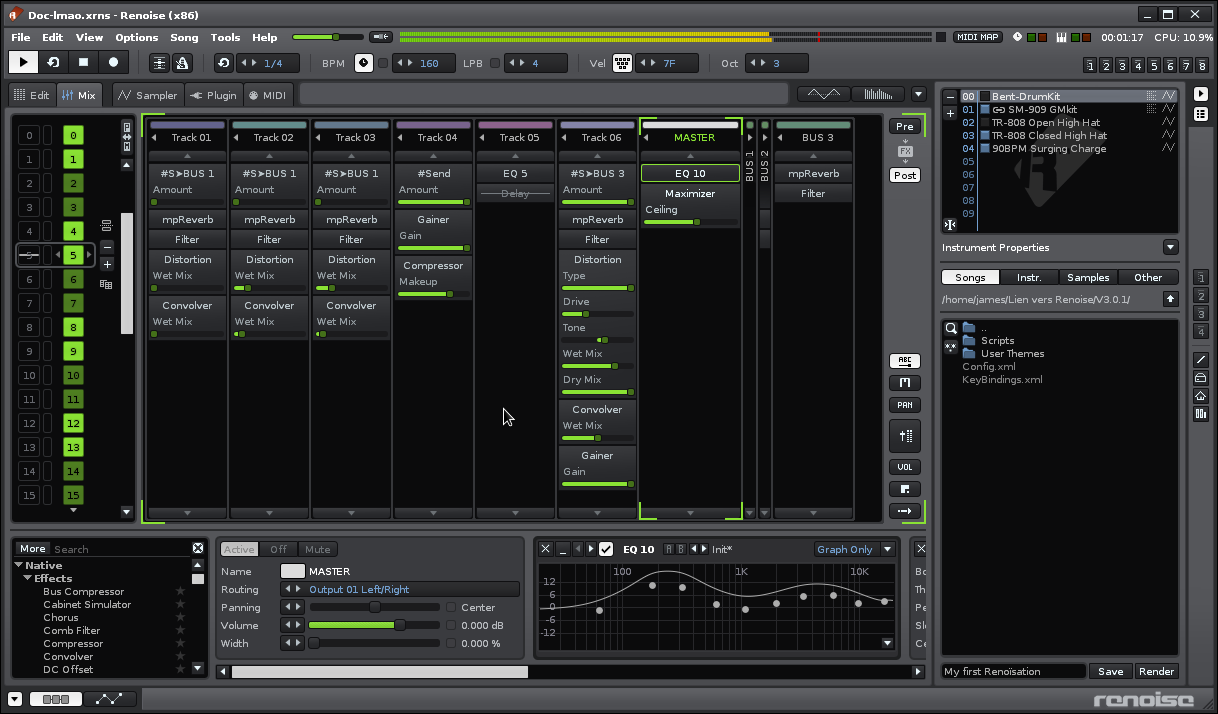1218x714 pixels.
Task: Click the up-arrow parent directory icon
Action: pyautogui.click(x=1170, y=299)
